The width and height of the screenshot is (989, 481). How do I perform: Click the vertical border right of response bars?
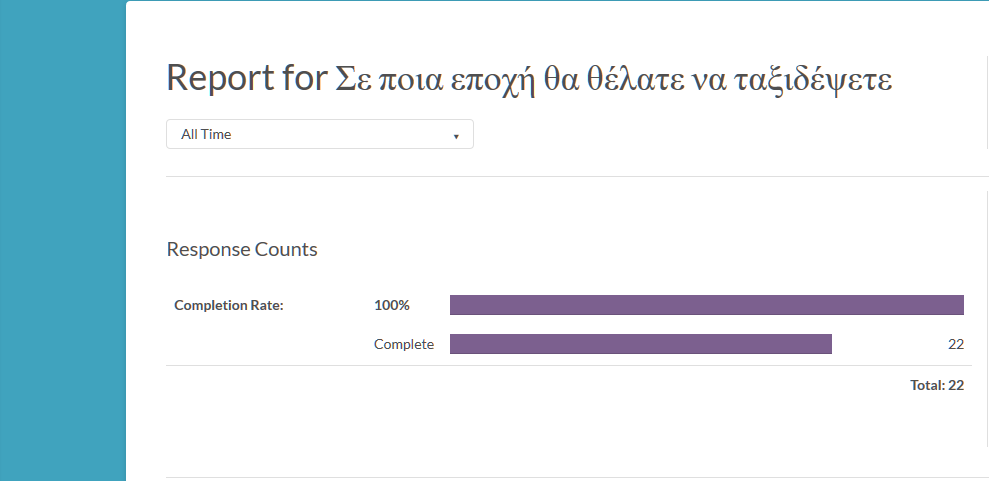tap(987, 320)
